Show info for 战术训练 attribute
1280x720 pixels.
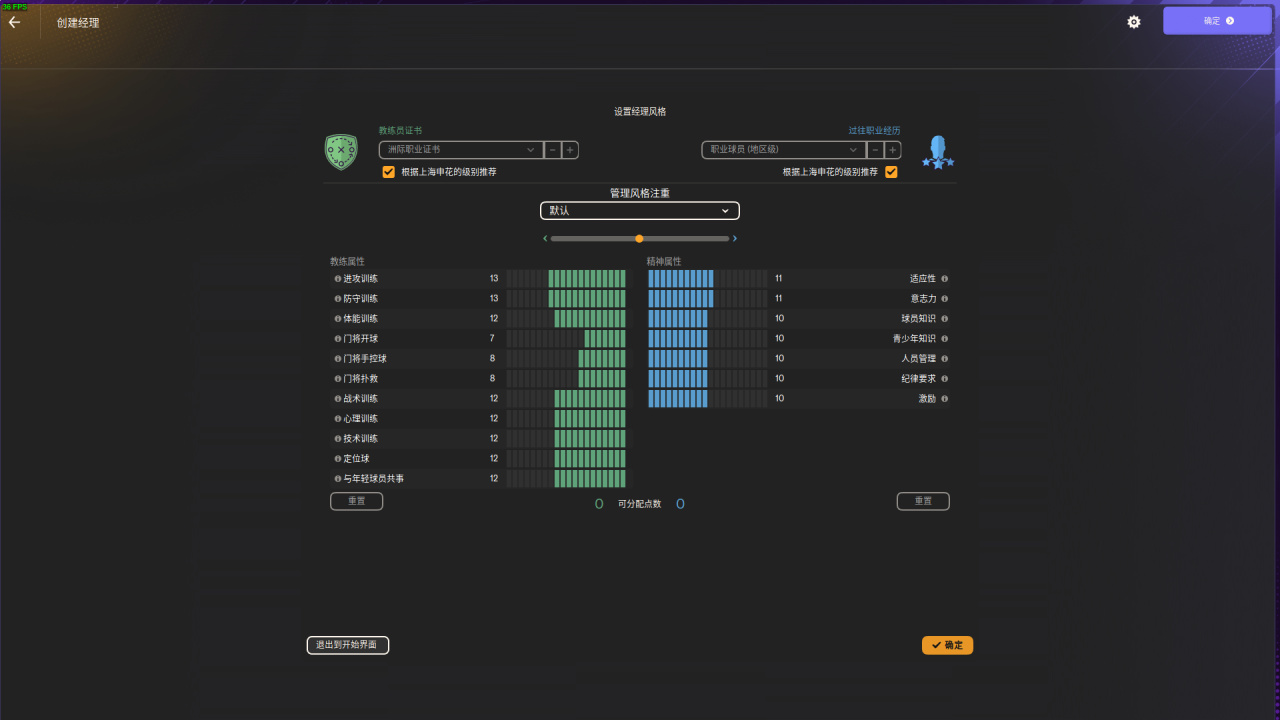[338, 399]
